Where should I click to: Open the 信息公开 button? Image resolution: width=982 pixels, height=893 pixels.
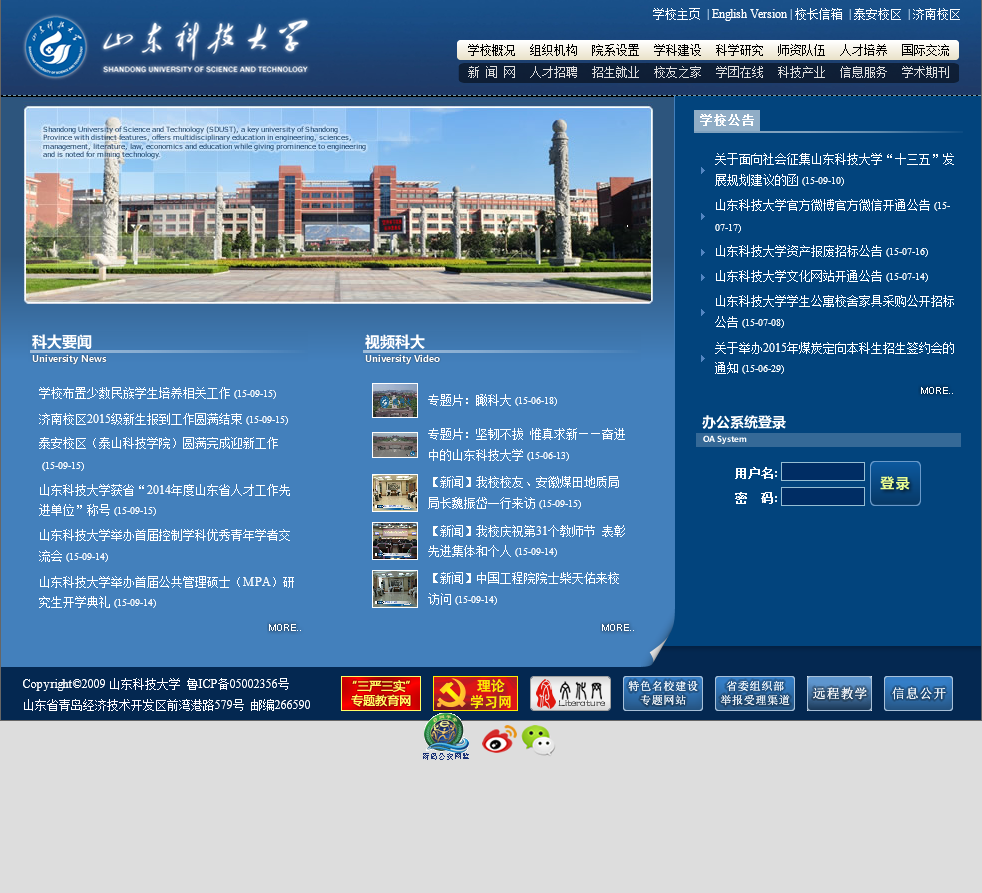tap(918, 693)
